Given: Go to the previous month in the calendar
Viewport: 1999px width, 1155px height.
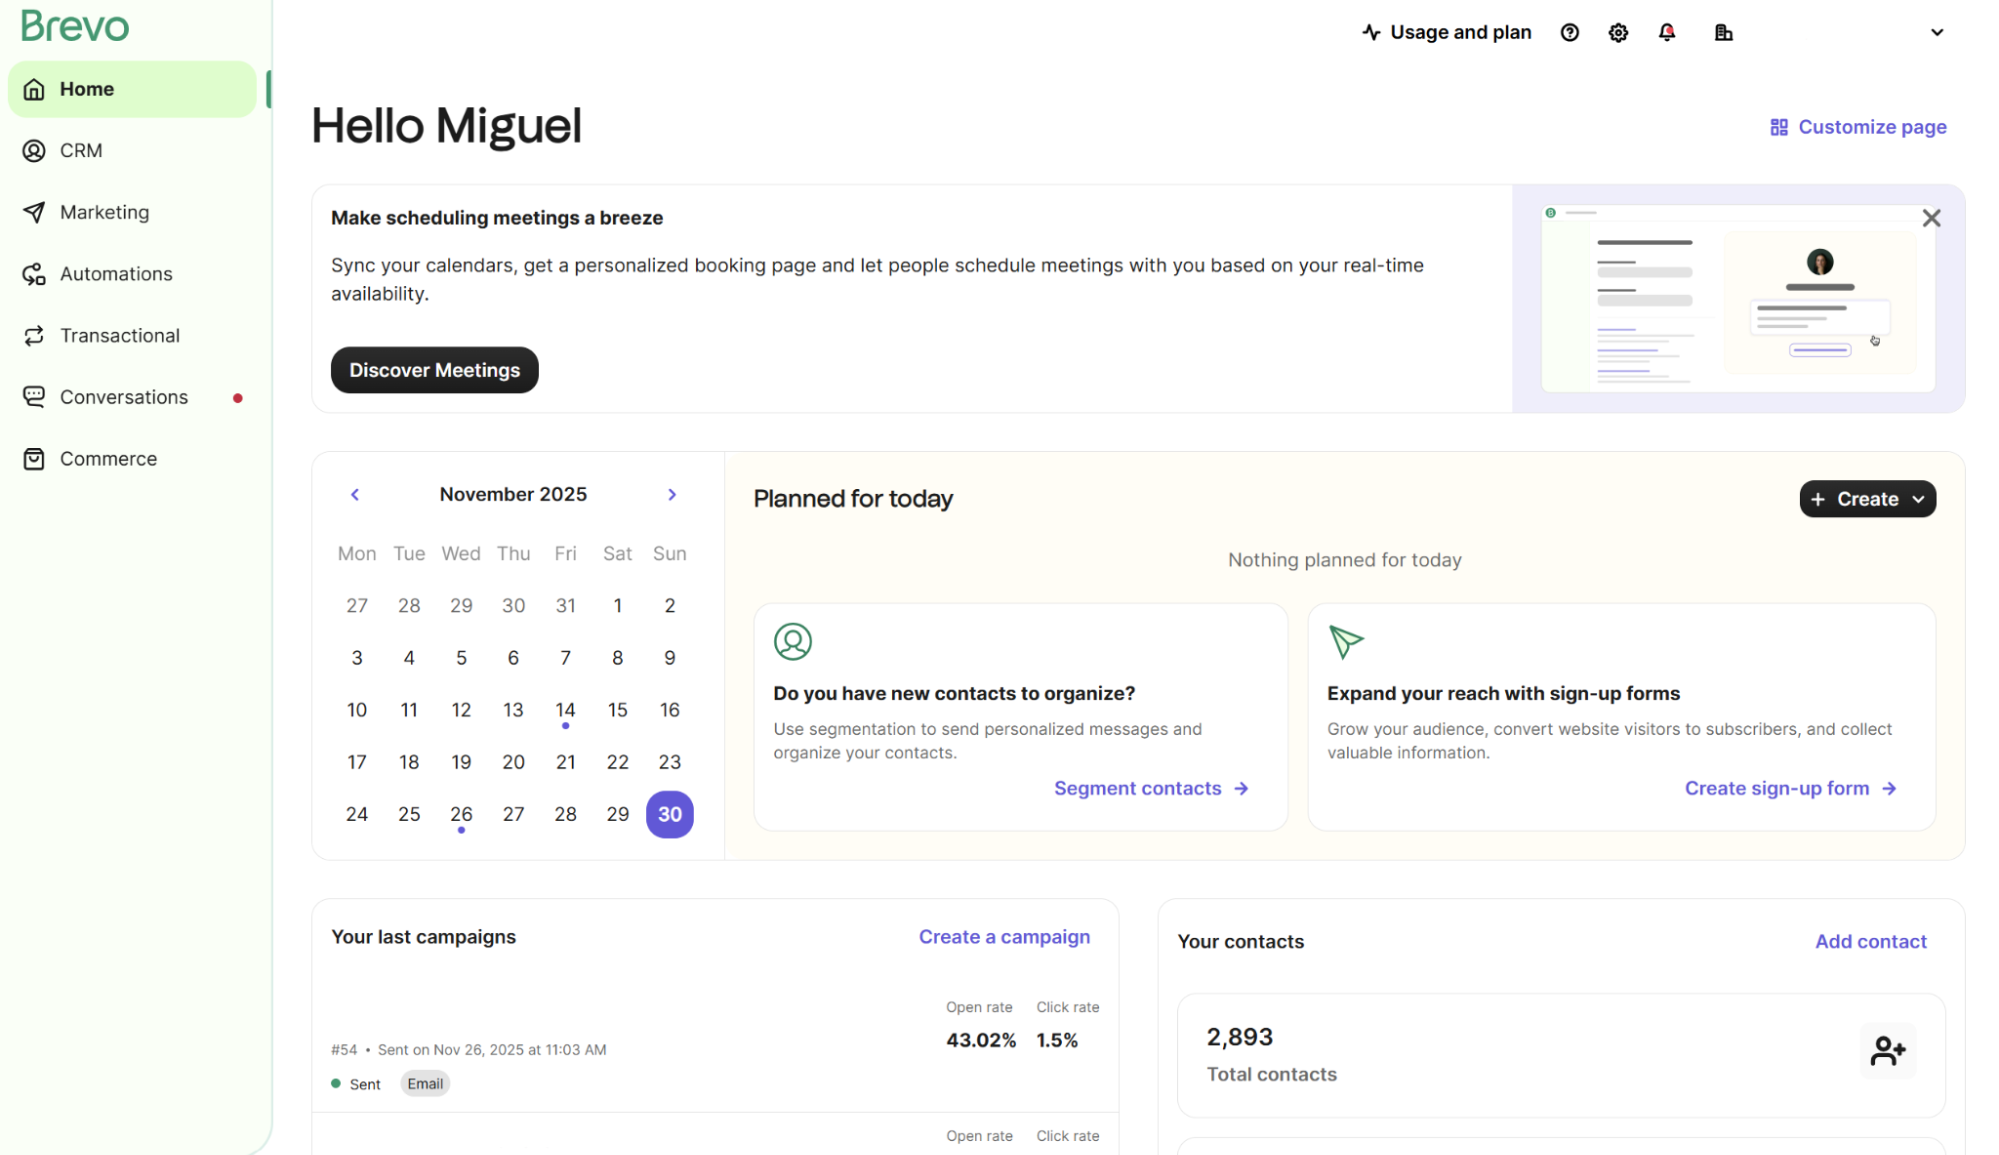Looking at the screenshot, I should pos(355,494).
